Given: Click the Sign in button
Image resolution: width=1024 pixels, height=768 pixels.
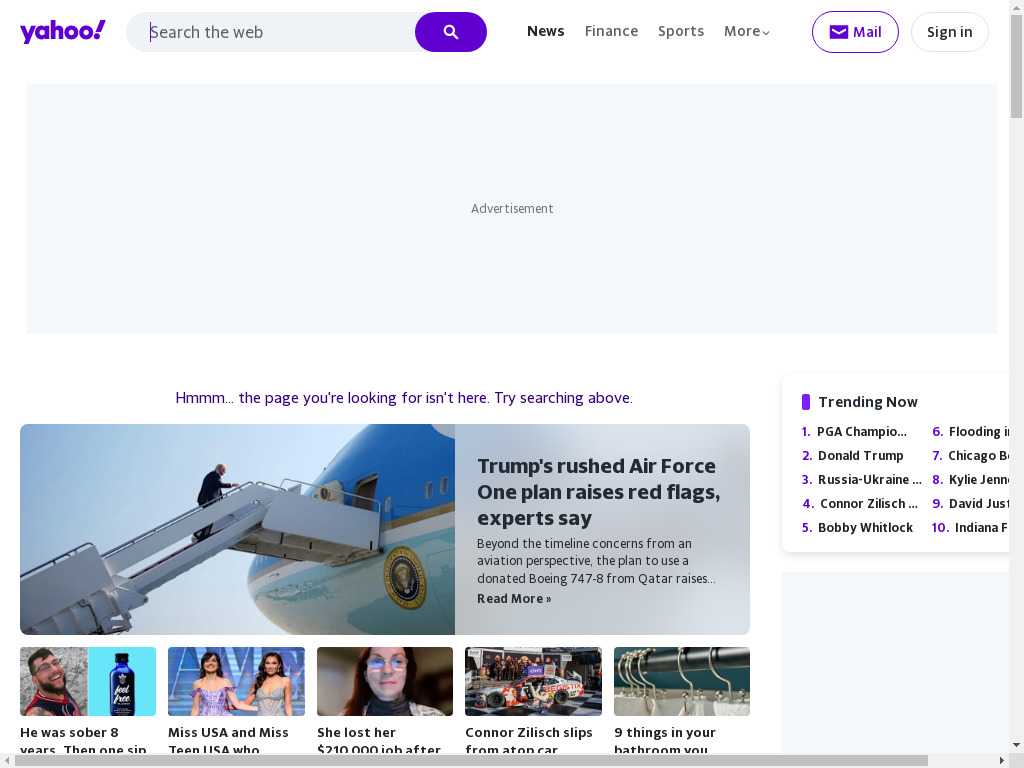Looking at the screenshot, I should [x=949, y=32].
